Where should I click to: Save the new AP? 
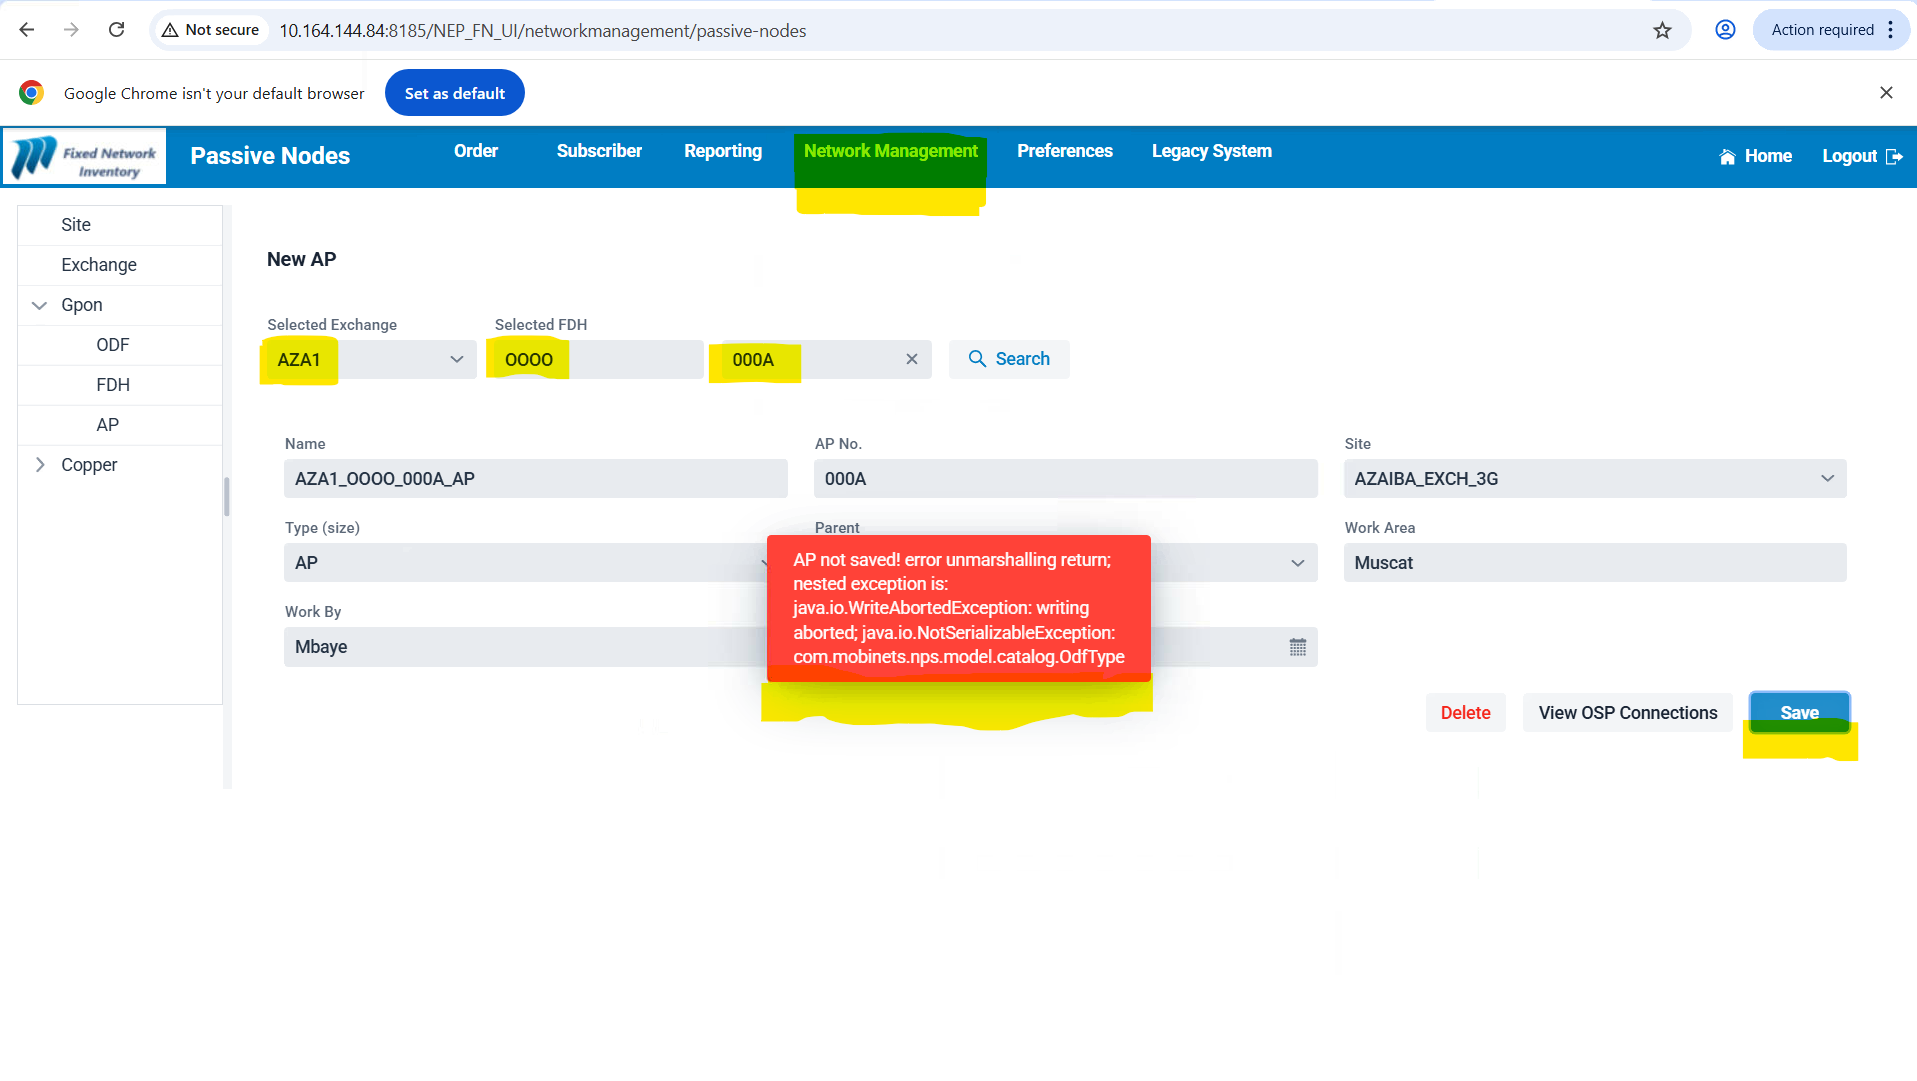pyautogui.click(x=1798, y=713)
